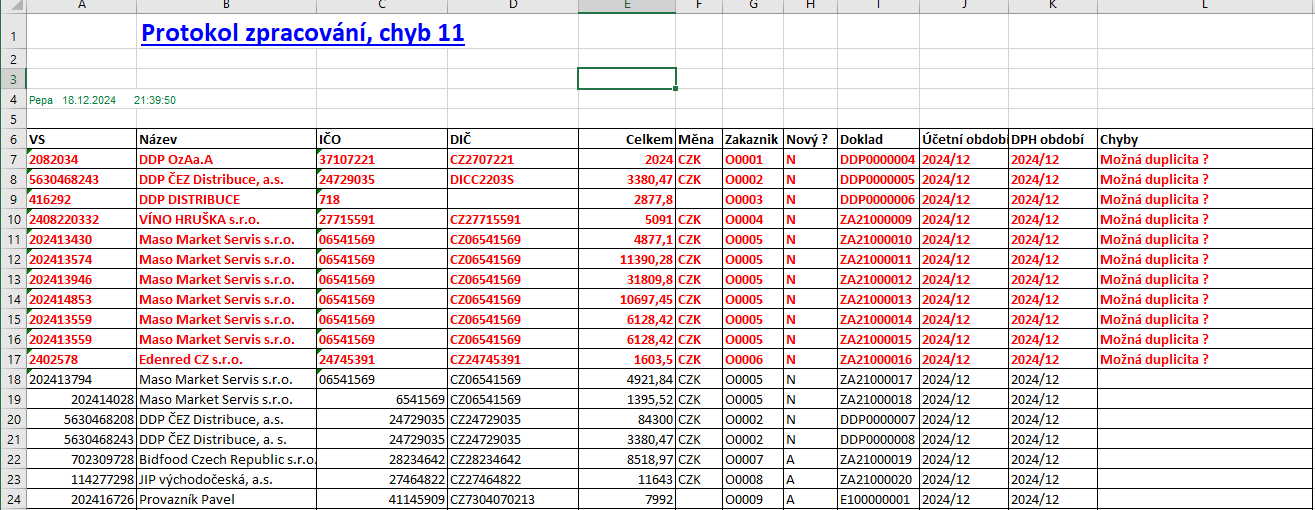The image size is (1315, 510).
Task: Select the 'DDP OzAa.A' name cell
Action: 226,159
